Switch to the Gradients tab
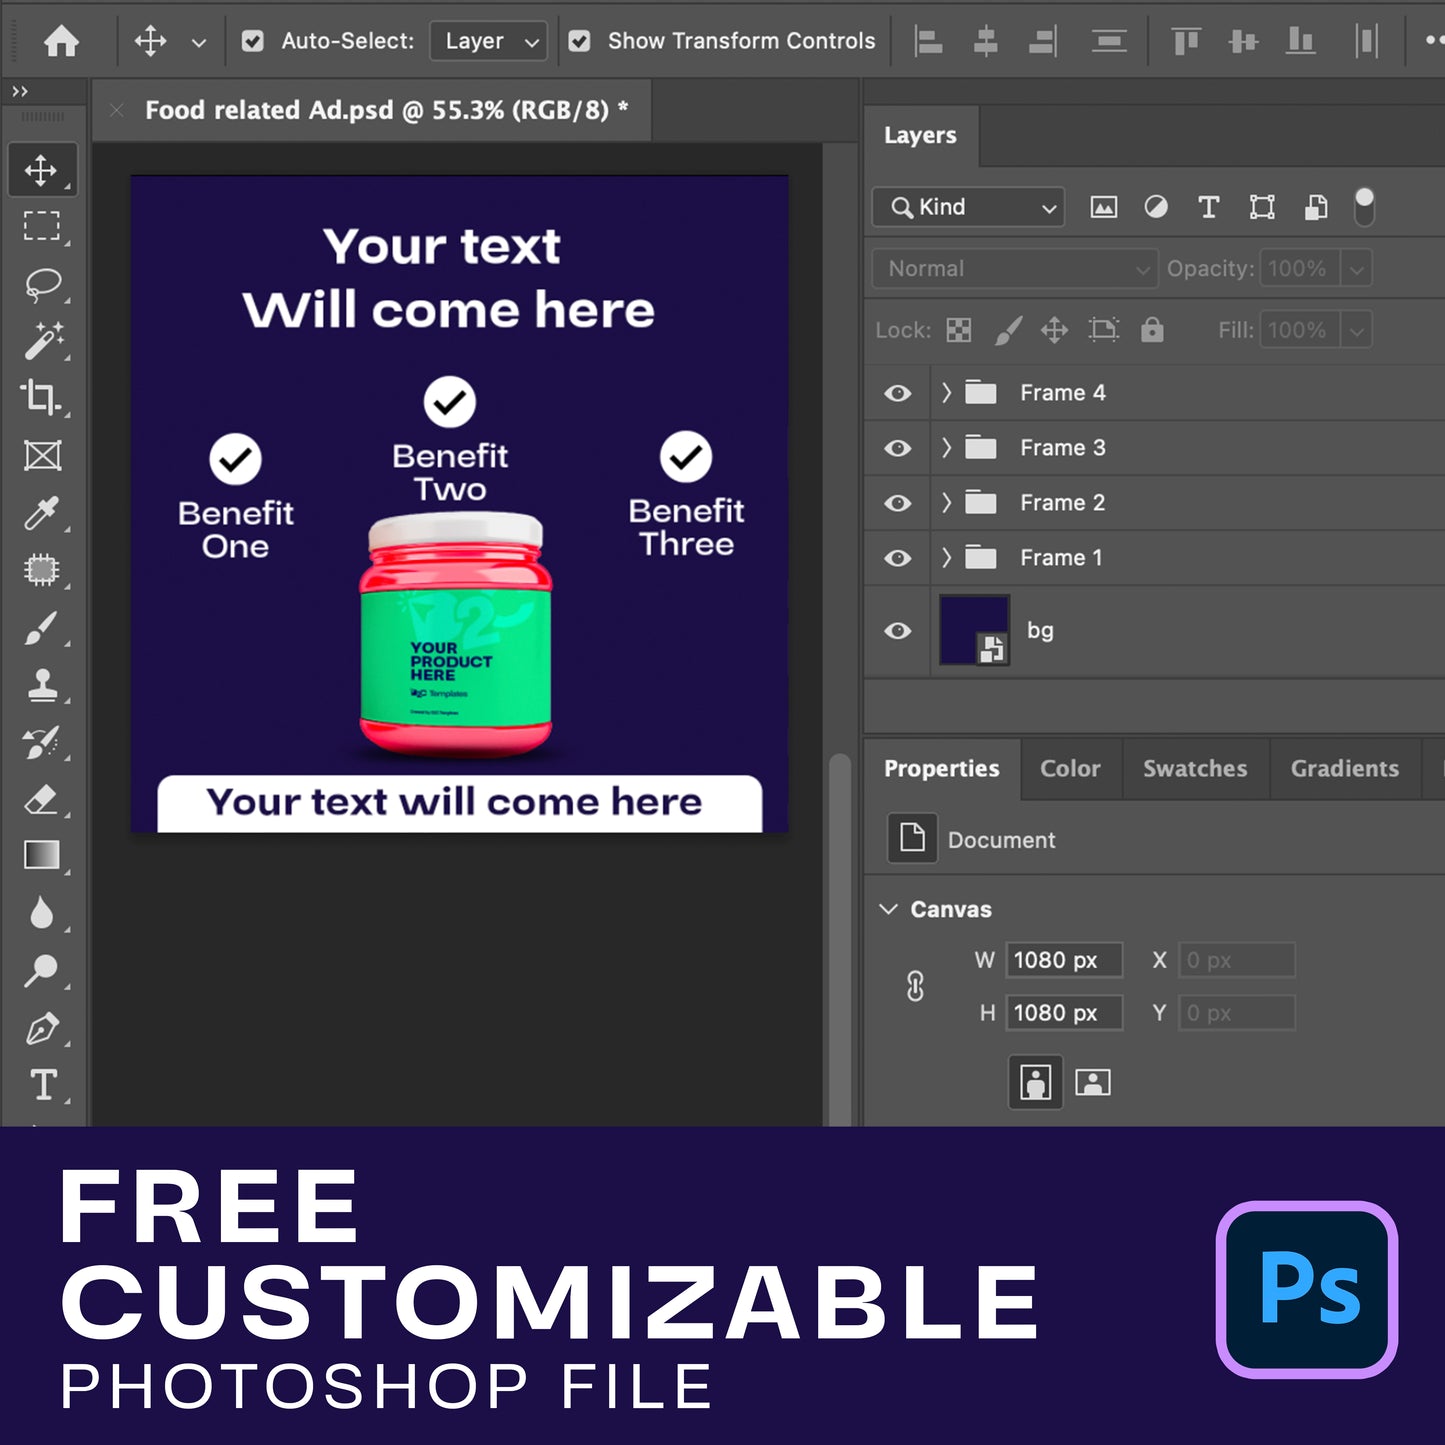The height and width of the screenshot is (1445, 1445). (1344, 769)
